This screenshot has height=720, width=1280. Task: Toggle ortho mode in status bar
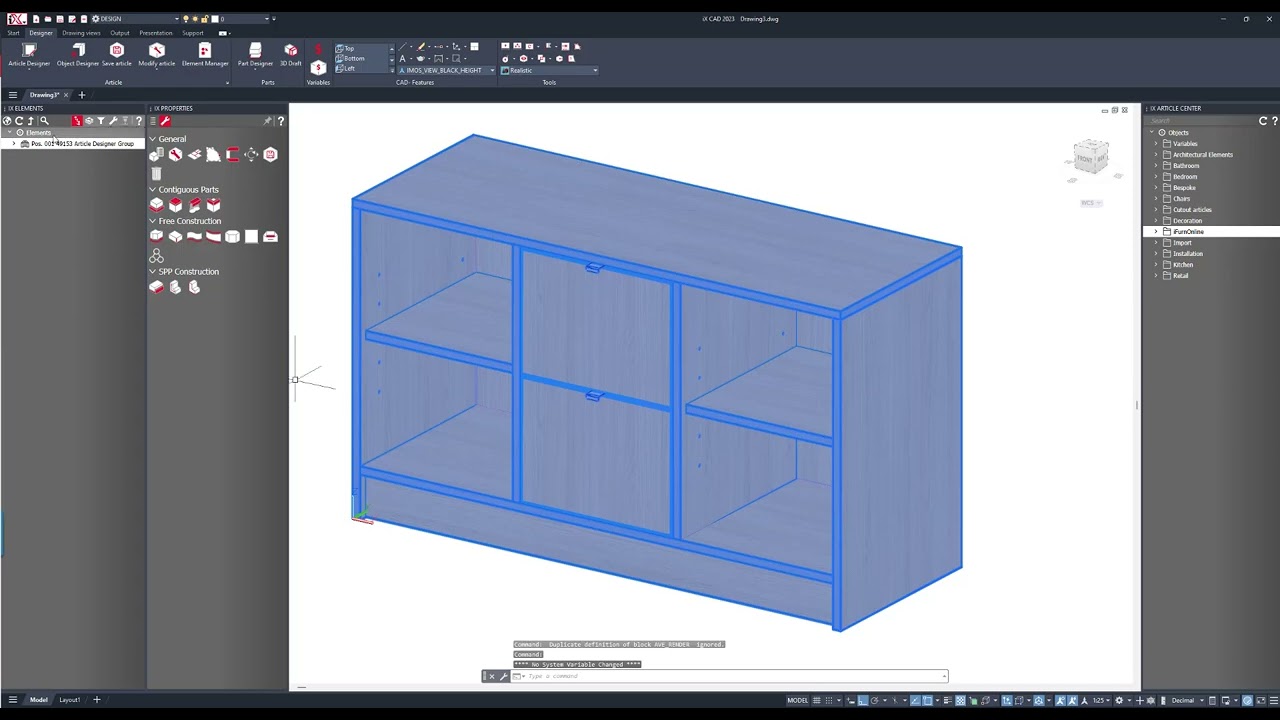[x=862, y=700]
